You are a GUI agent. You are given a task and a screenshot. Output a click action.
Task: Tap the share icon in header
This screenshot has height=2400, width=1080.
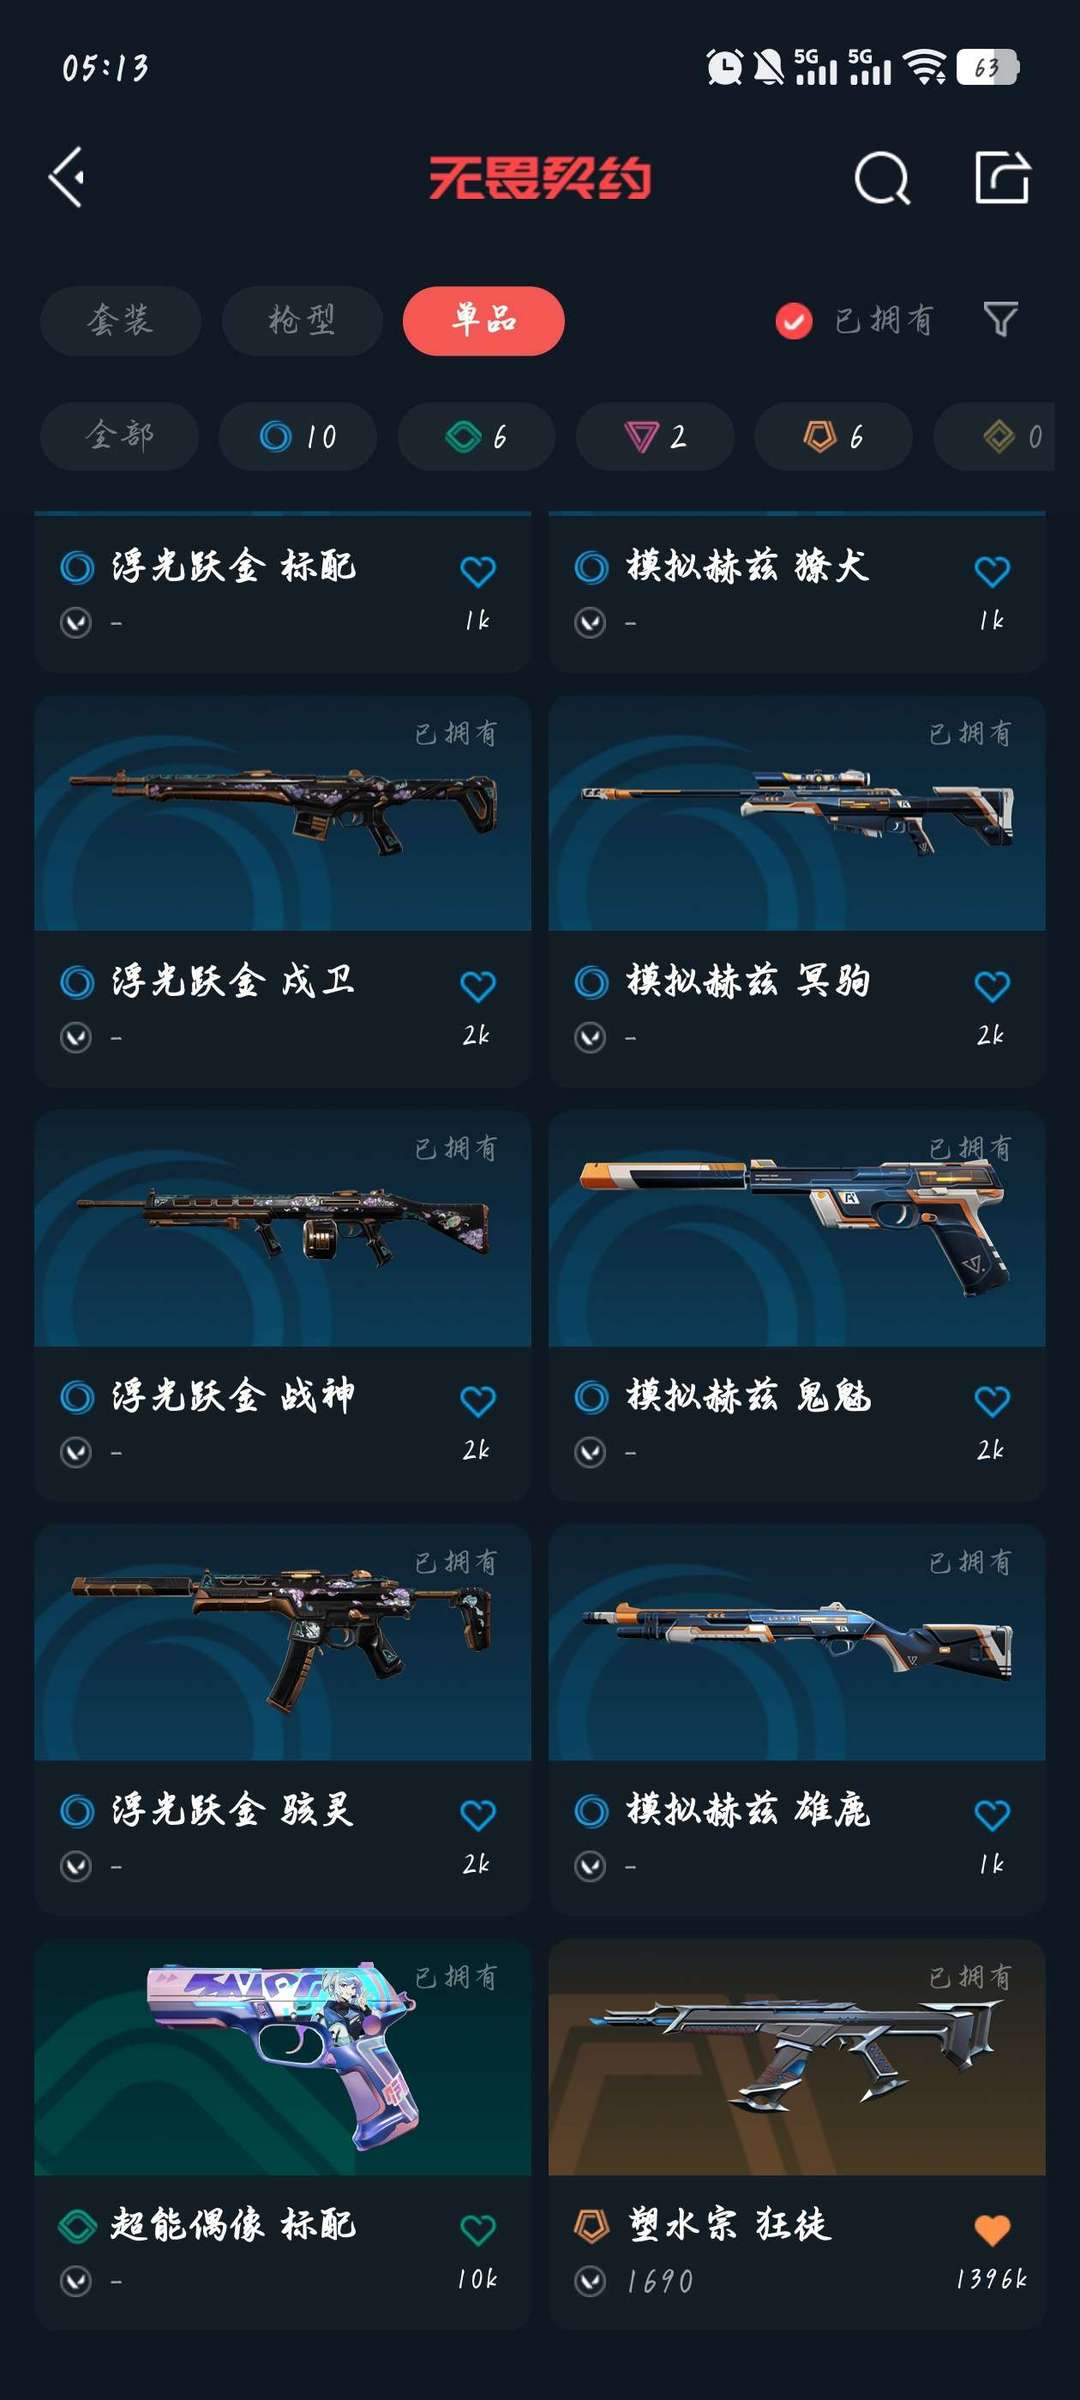[1002, 178]
